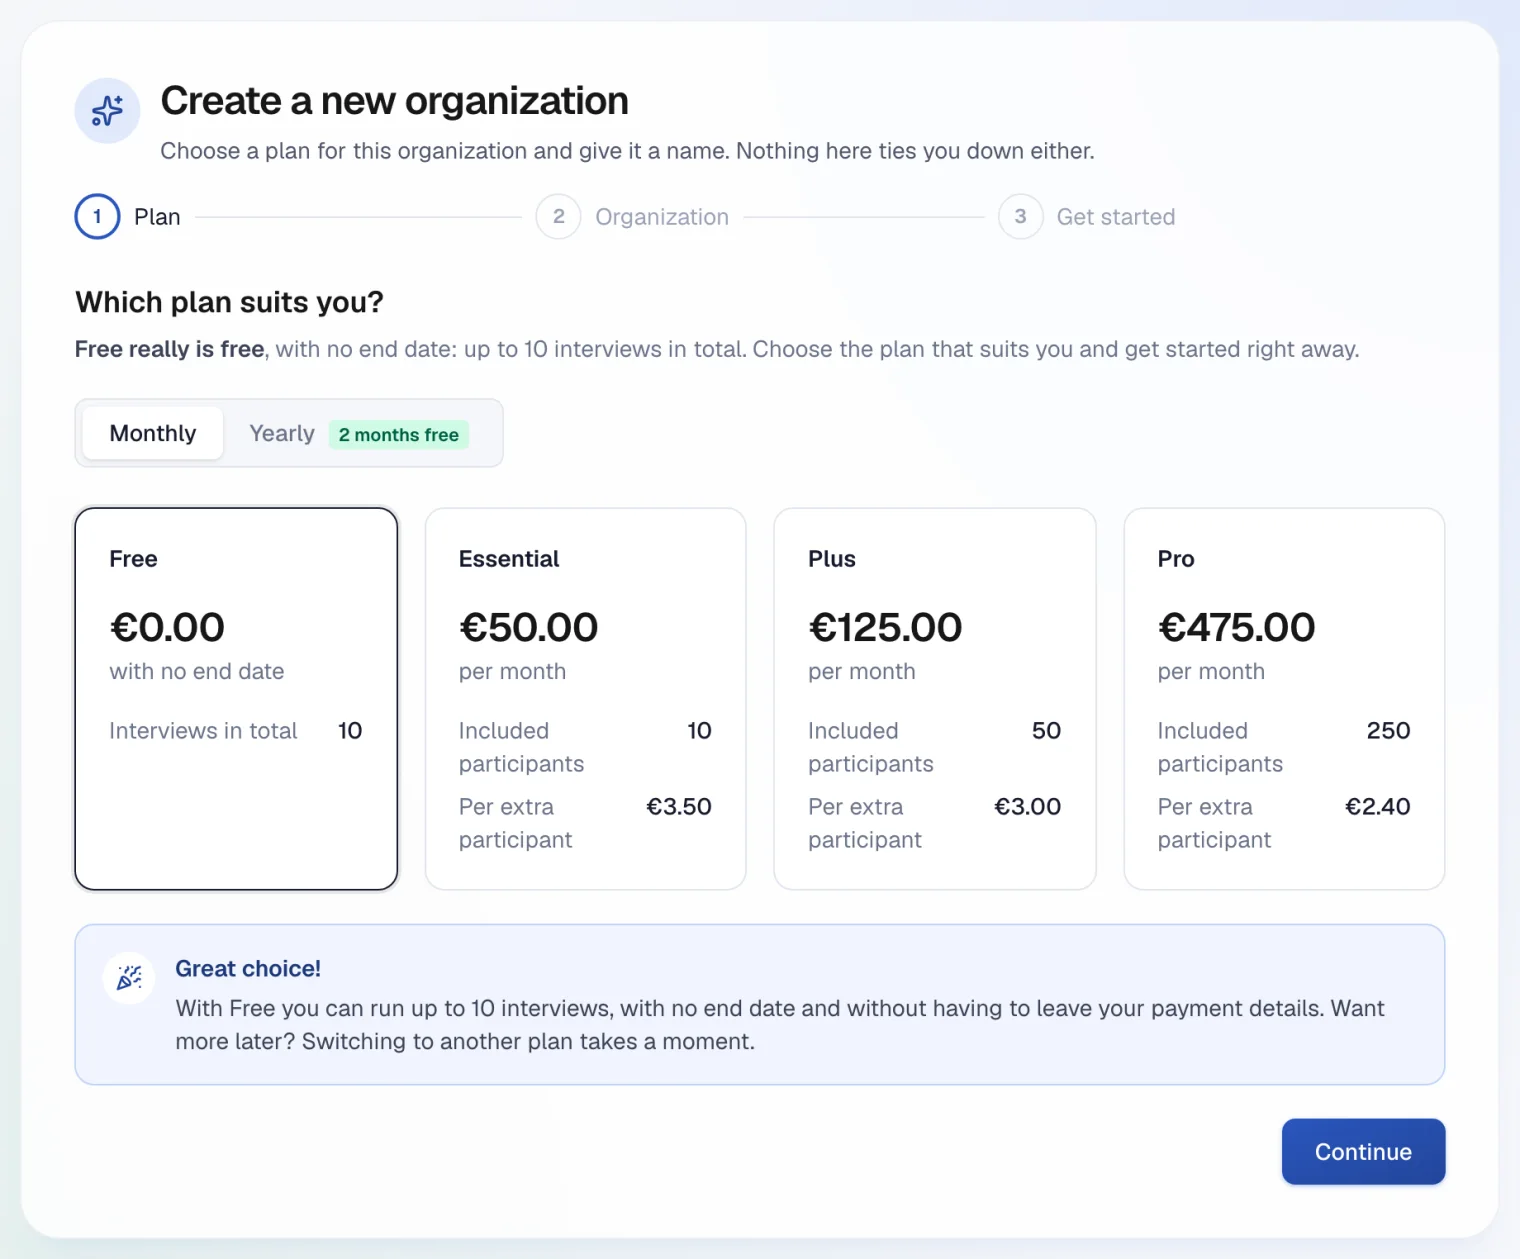Click the 'with no end date' text in Free card
The image size is (1520, 1259).
197,671
